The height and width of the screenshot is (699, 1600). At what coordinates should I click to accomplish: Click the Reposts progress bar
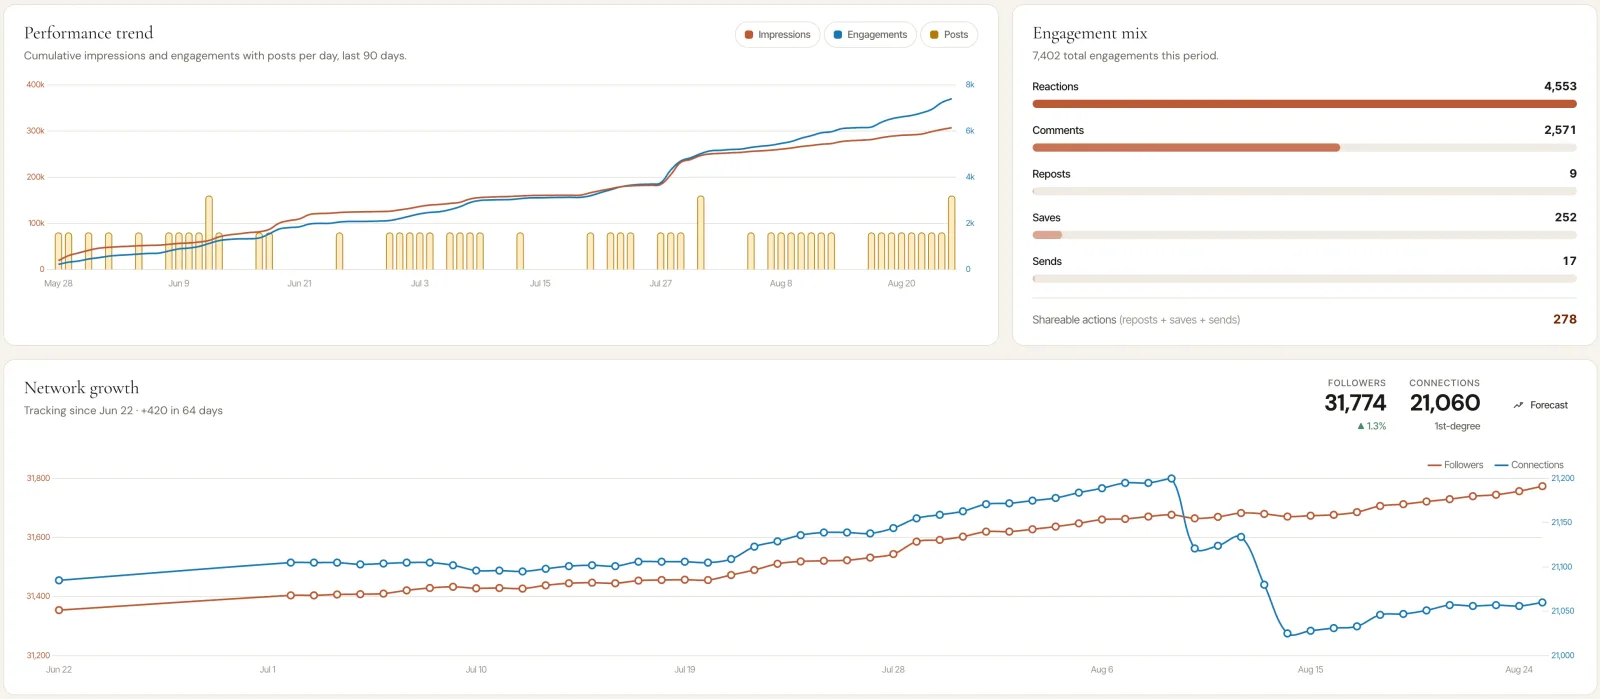click(1304, 191)
